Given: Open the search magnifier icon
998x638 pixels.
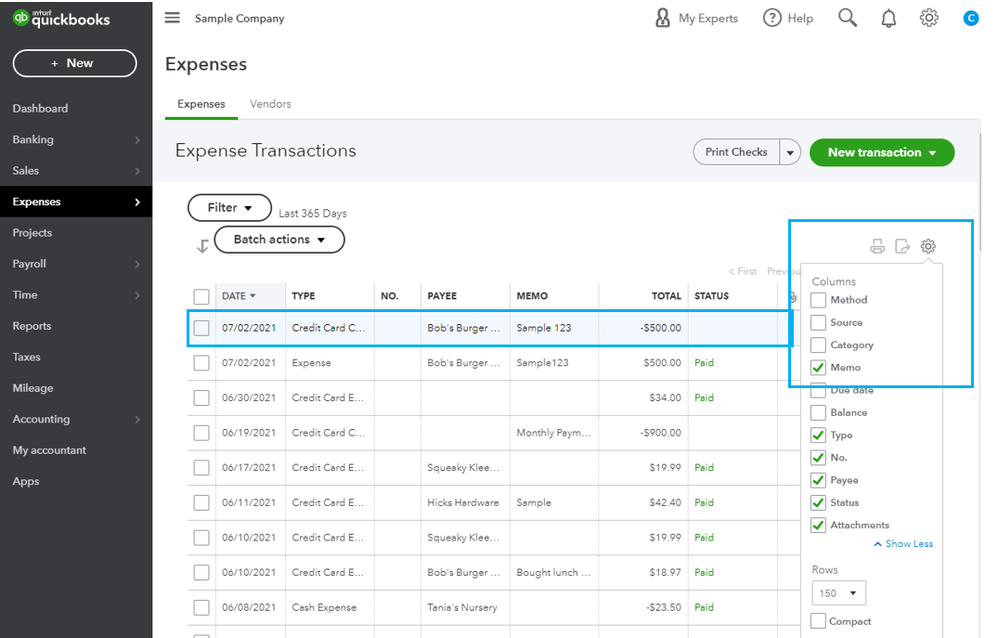Looking at the screenshot, I should [847, 18].
